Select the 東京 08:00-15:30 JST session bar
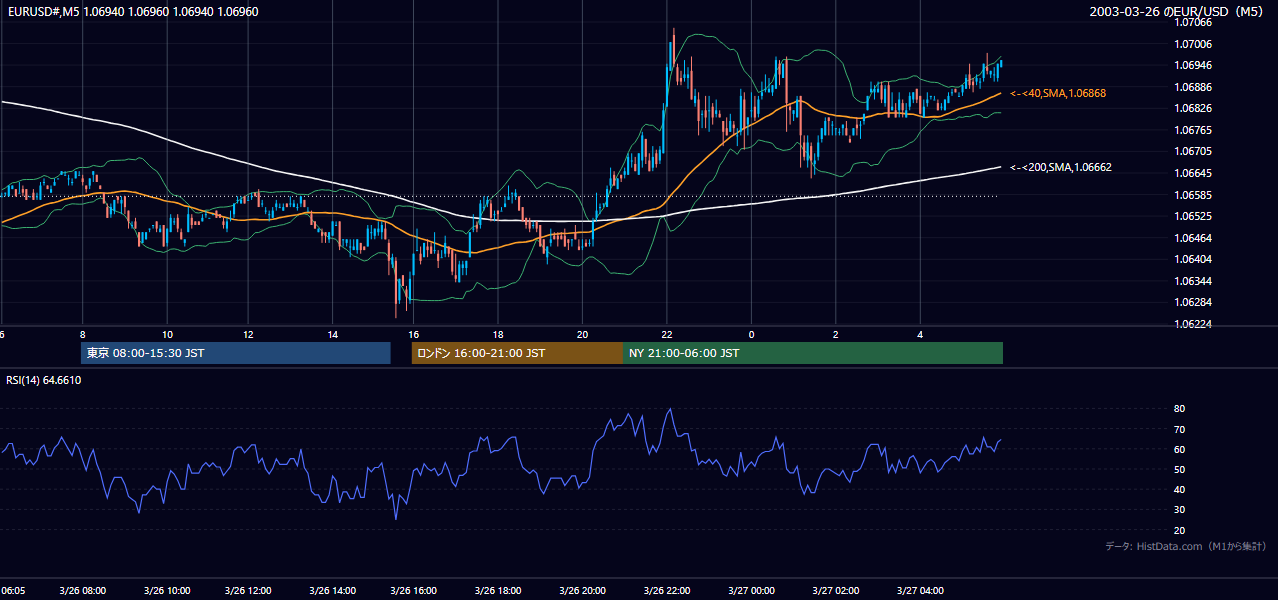 [x=235, y=353]
